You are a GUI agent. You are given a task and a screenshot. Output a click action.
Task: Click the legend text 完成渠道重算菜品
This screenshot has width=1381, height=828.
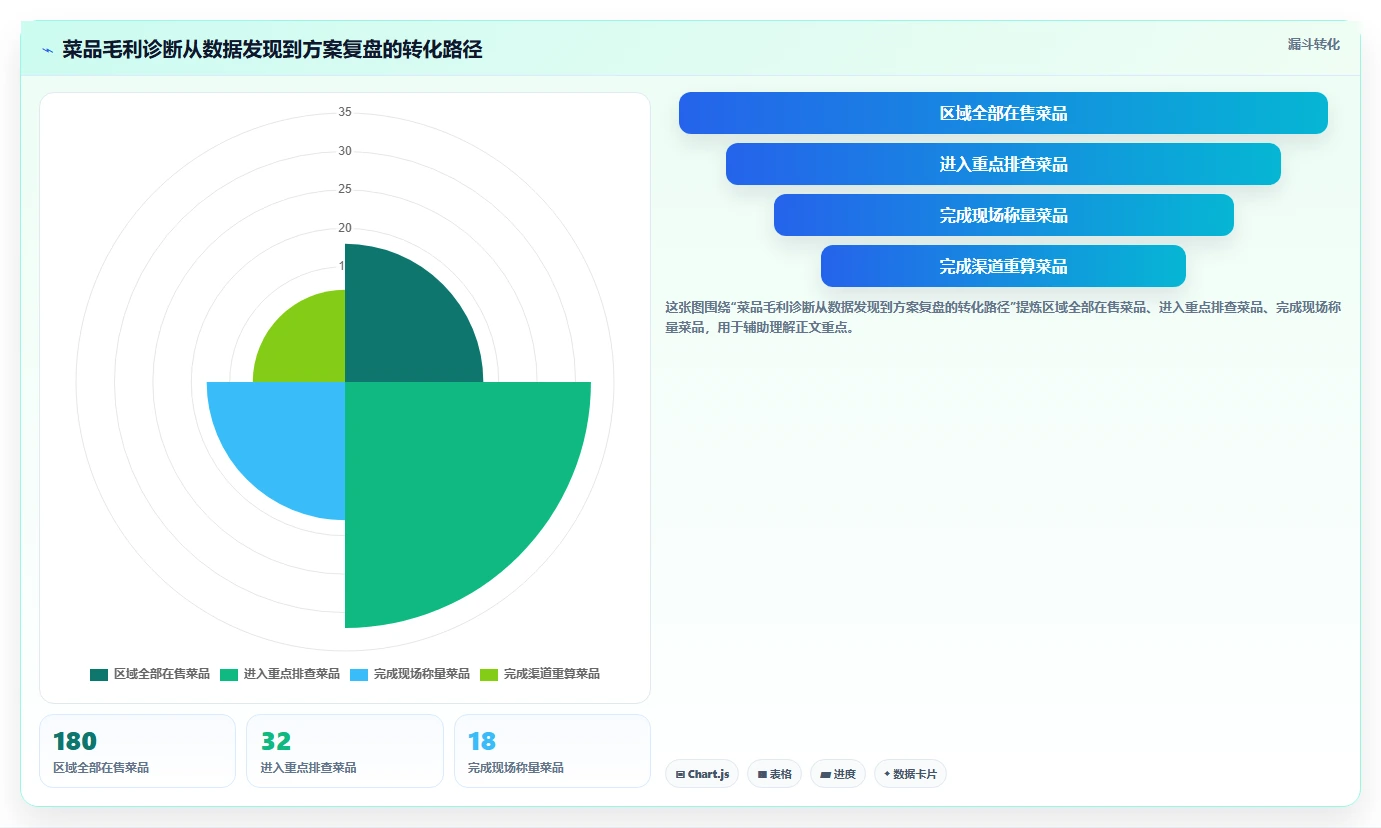tap(552, 674)
